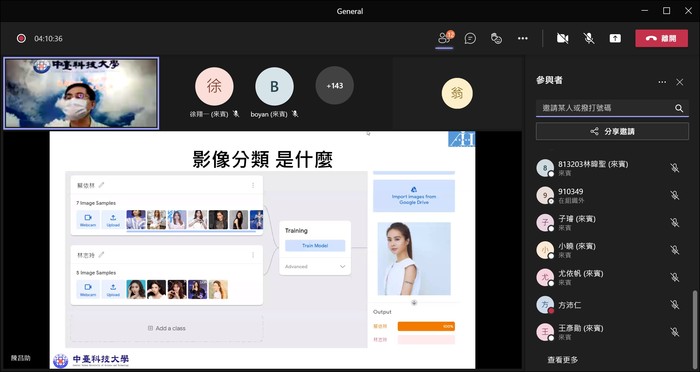The image size is (700, 372).
Task: Select first sample thumbnail in 5 Image Samples
Action: coord(136,289)
